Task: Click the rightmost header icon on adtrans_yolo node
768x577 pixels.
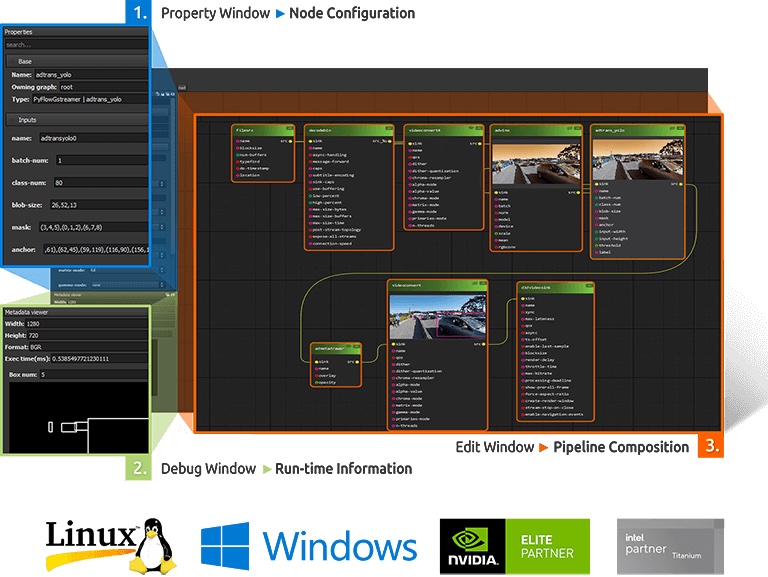Action: [x=680, y=129]
